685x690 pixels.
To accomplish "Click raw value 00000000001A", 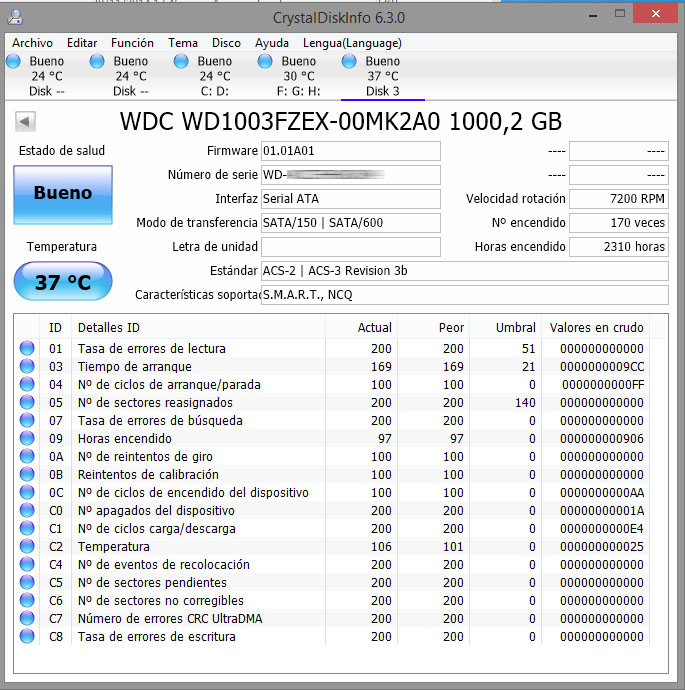I will [x=602, y=510].
